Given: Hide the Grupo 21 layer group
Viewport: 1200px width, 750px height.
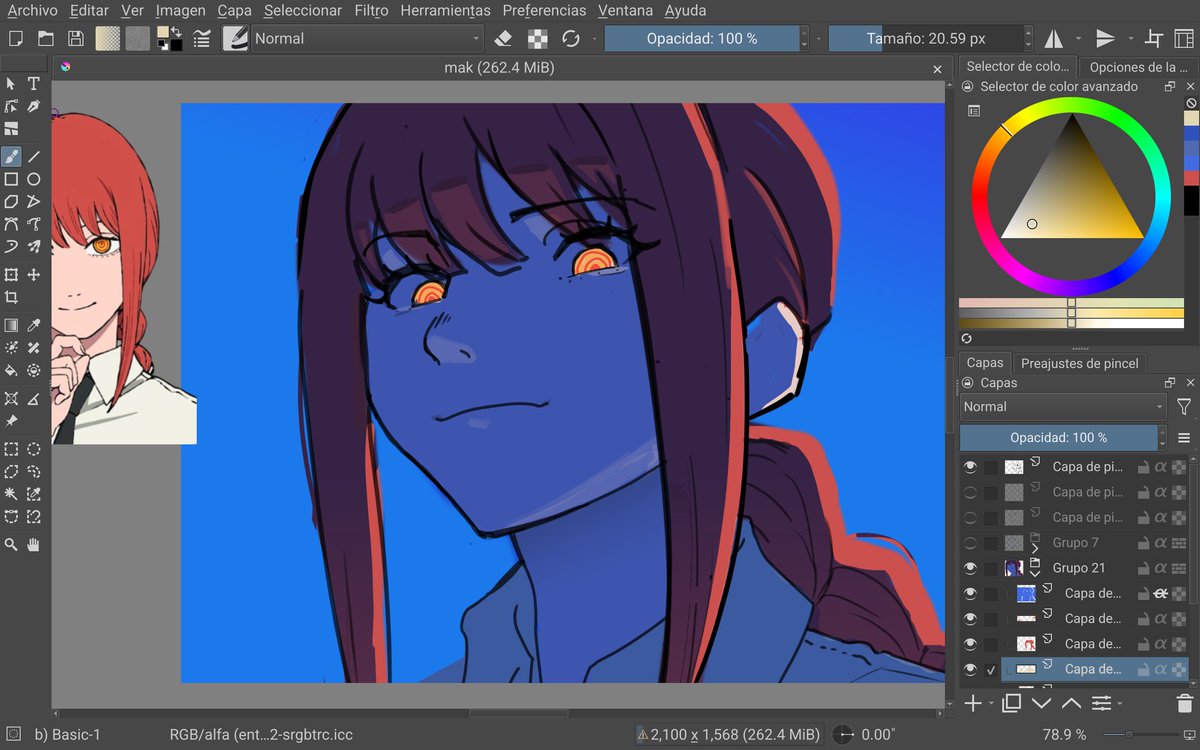Looking at the screenshot, I should (x=969, y=568).
